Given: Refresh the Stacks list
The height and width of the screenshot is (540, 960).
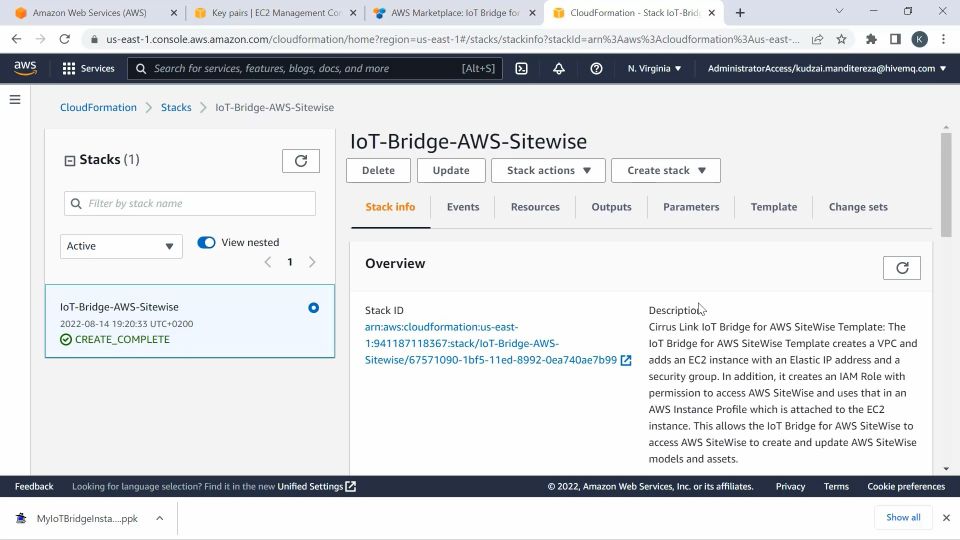Looking at the screenshot, I should [301, 161].
